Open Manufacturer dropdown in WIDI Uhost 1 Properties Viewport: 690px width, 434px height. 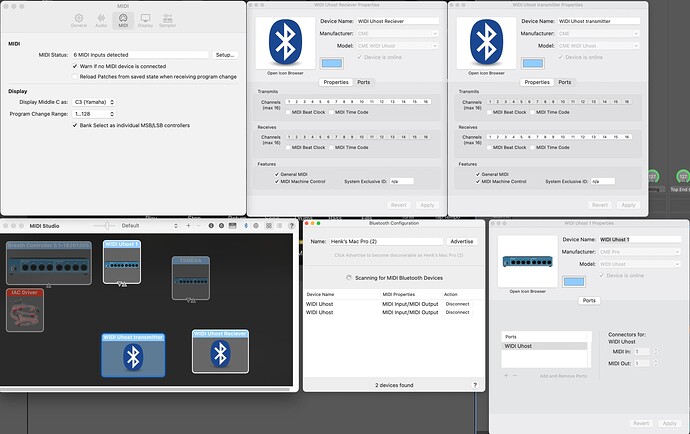[640, 252]
